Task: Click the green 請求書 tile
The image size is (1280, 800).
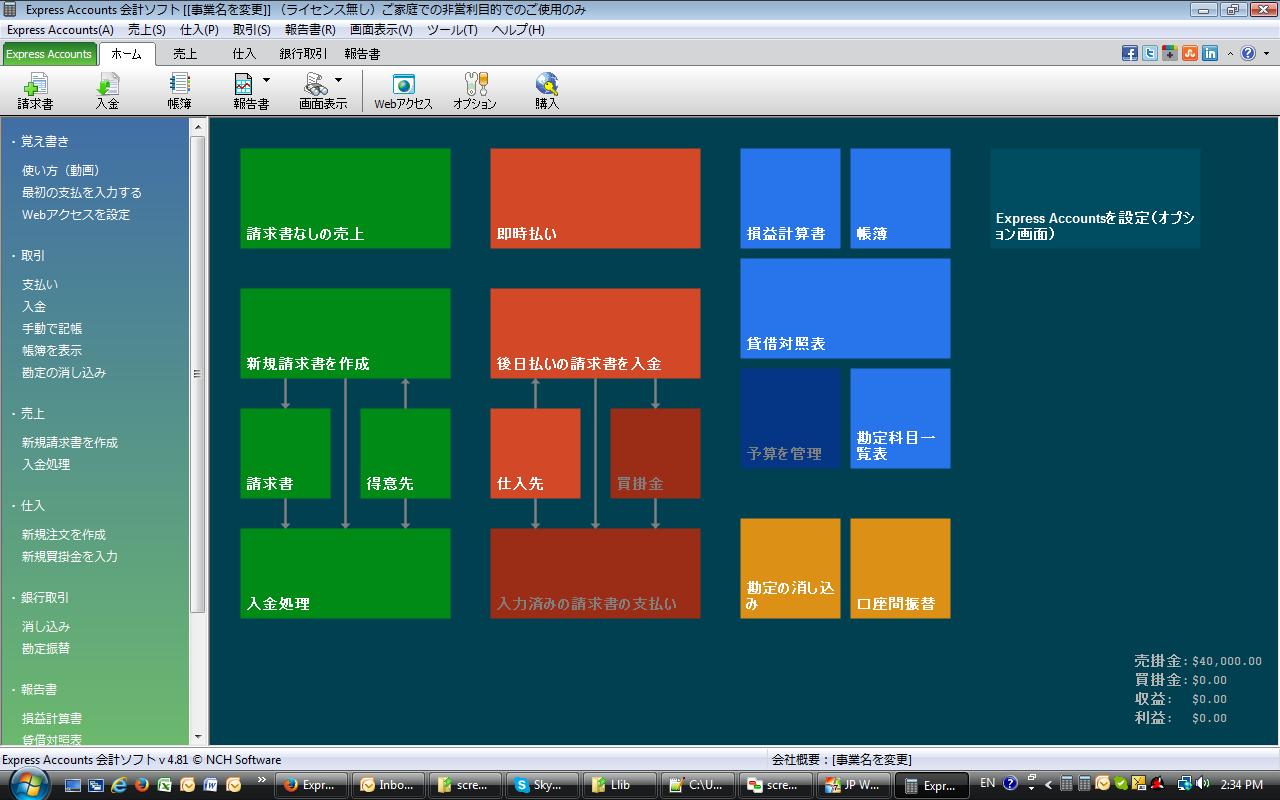Action: point(285,453)
